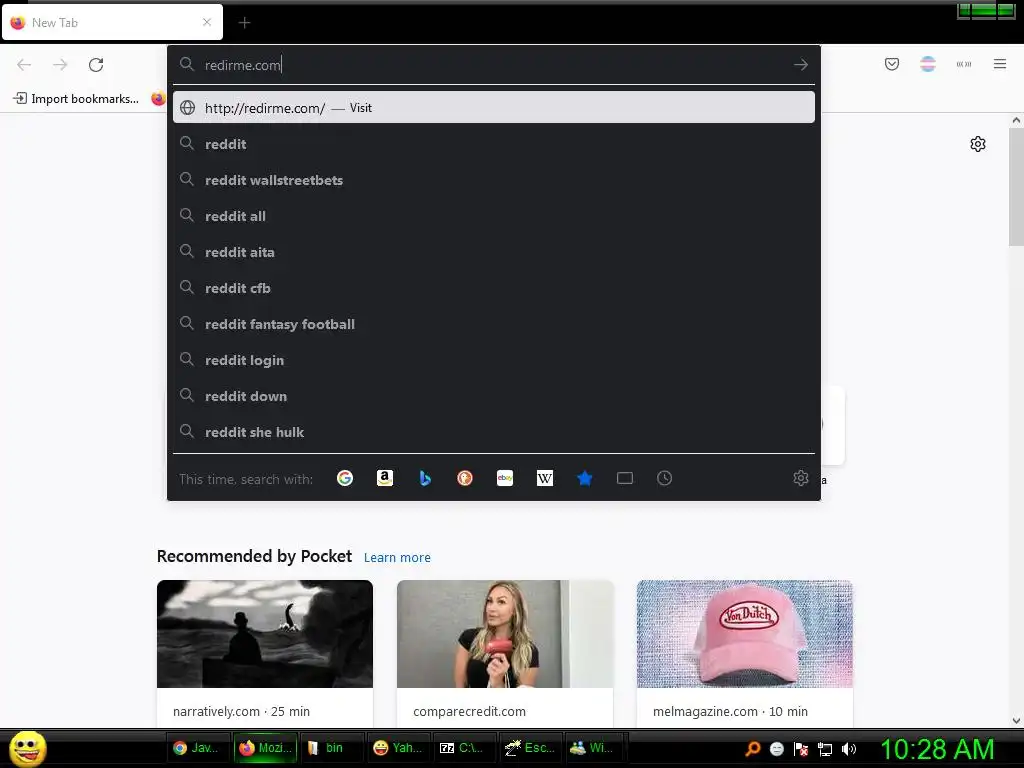This screenshot has height=768, width=1024.
Task: Click the melmagazine.com · 10 min text
Action: click(x=730, y=711)
